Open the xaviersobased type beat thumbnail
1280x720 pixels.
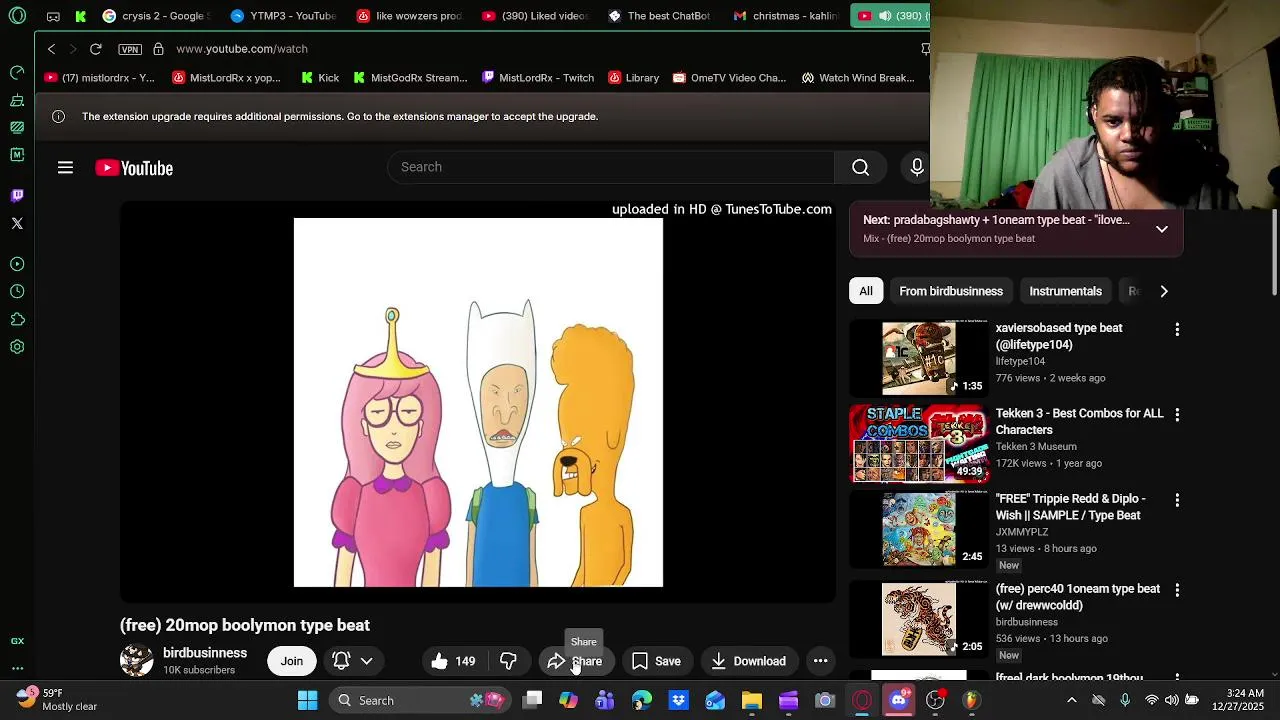click(x=919, y=358)
